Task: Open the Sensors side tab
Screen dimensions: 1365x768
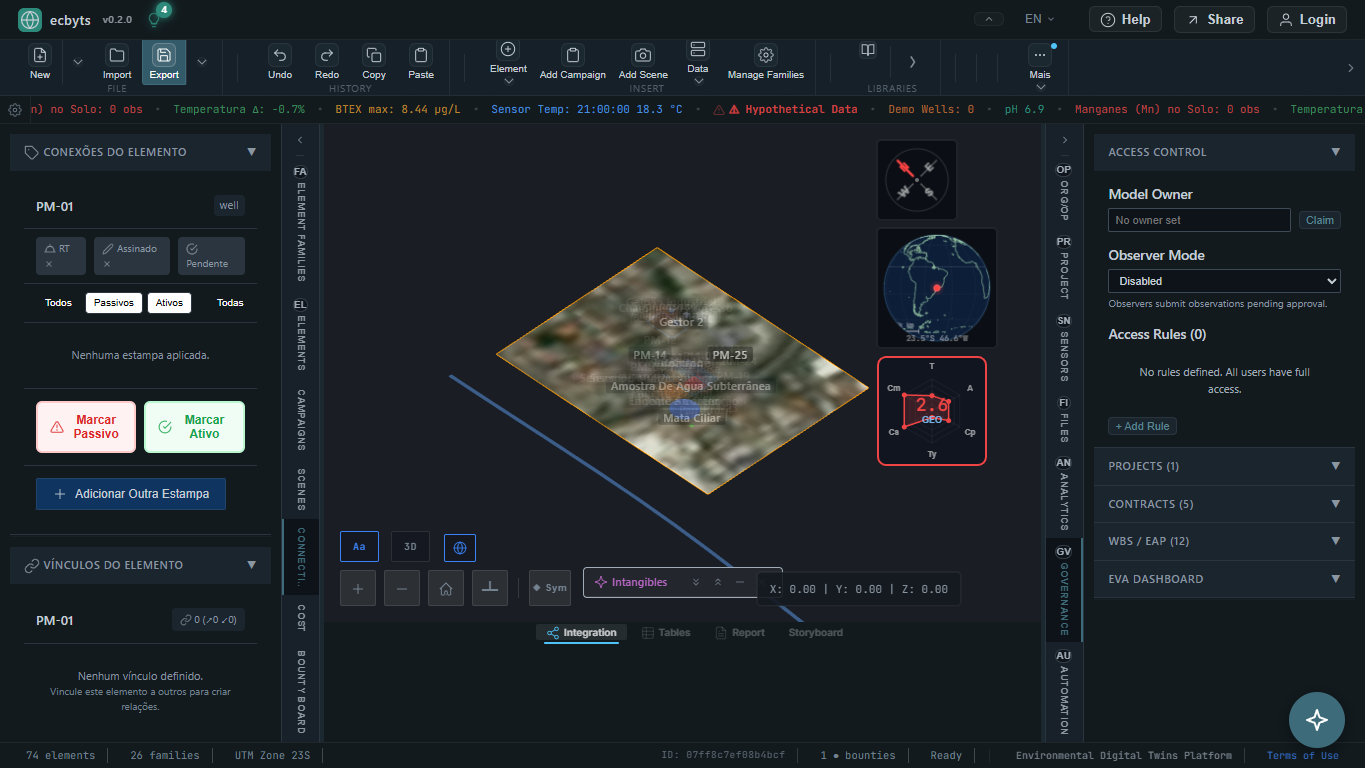Action: click(x=1064, y=348)
